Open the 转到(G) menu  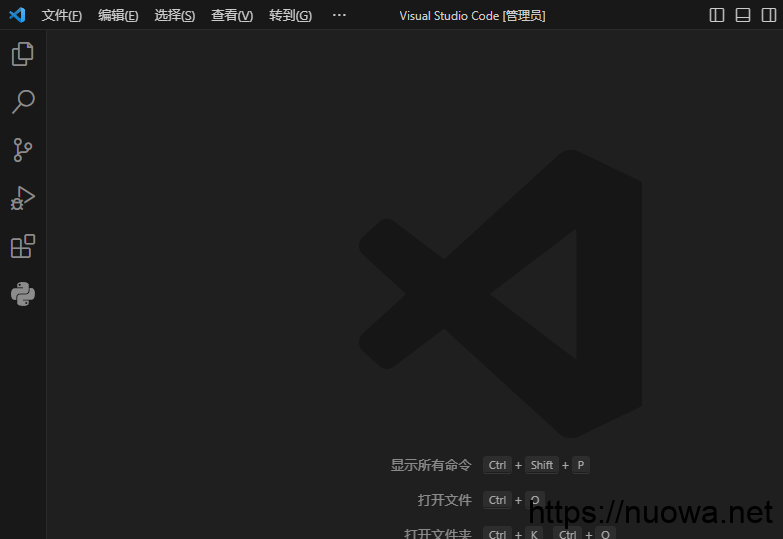[290, 16]
